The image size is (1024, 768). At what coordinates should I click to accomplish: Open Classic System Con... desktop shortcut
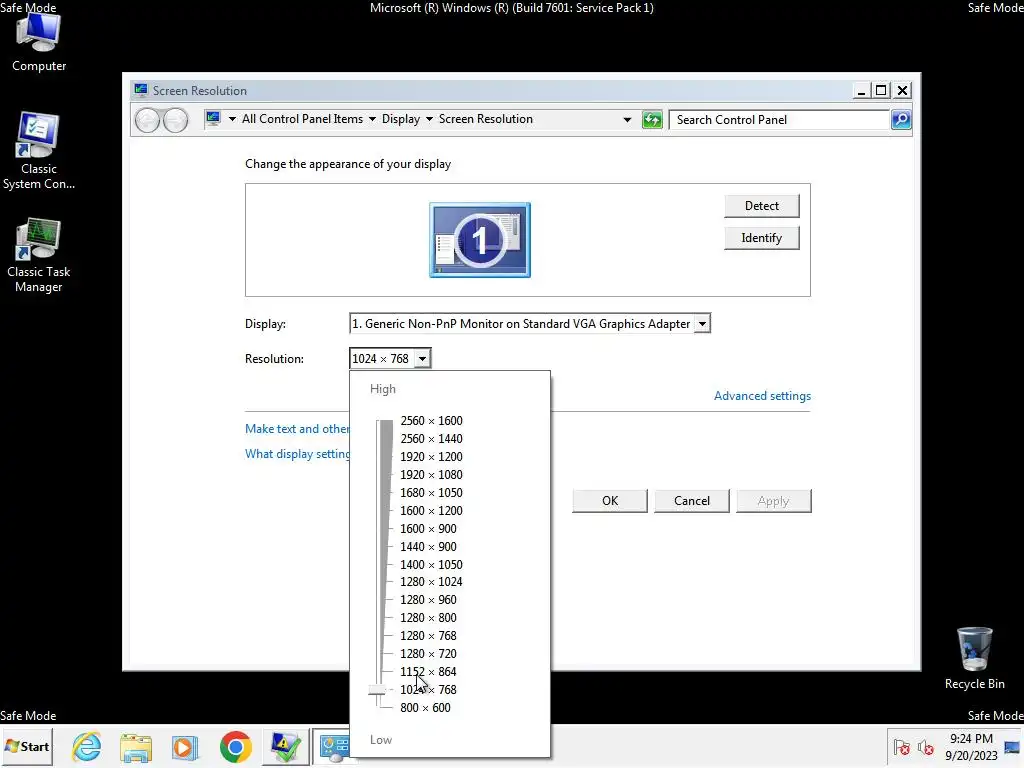click(39, 151)
